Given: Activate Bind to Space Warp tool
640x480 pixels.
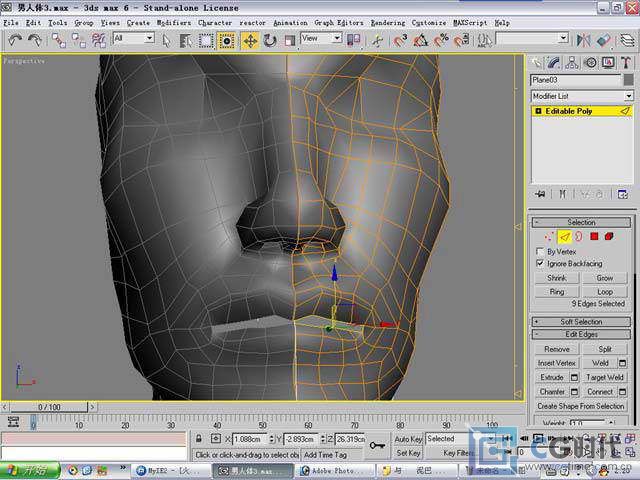Looking at the screenshot, I should tap(98, 40).
